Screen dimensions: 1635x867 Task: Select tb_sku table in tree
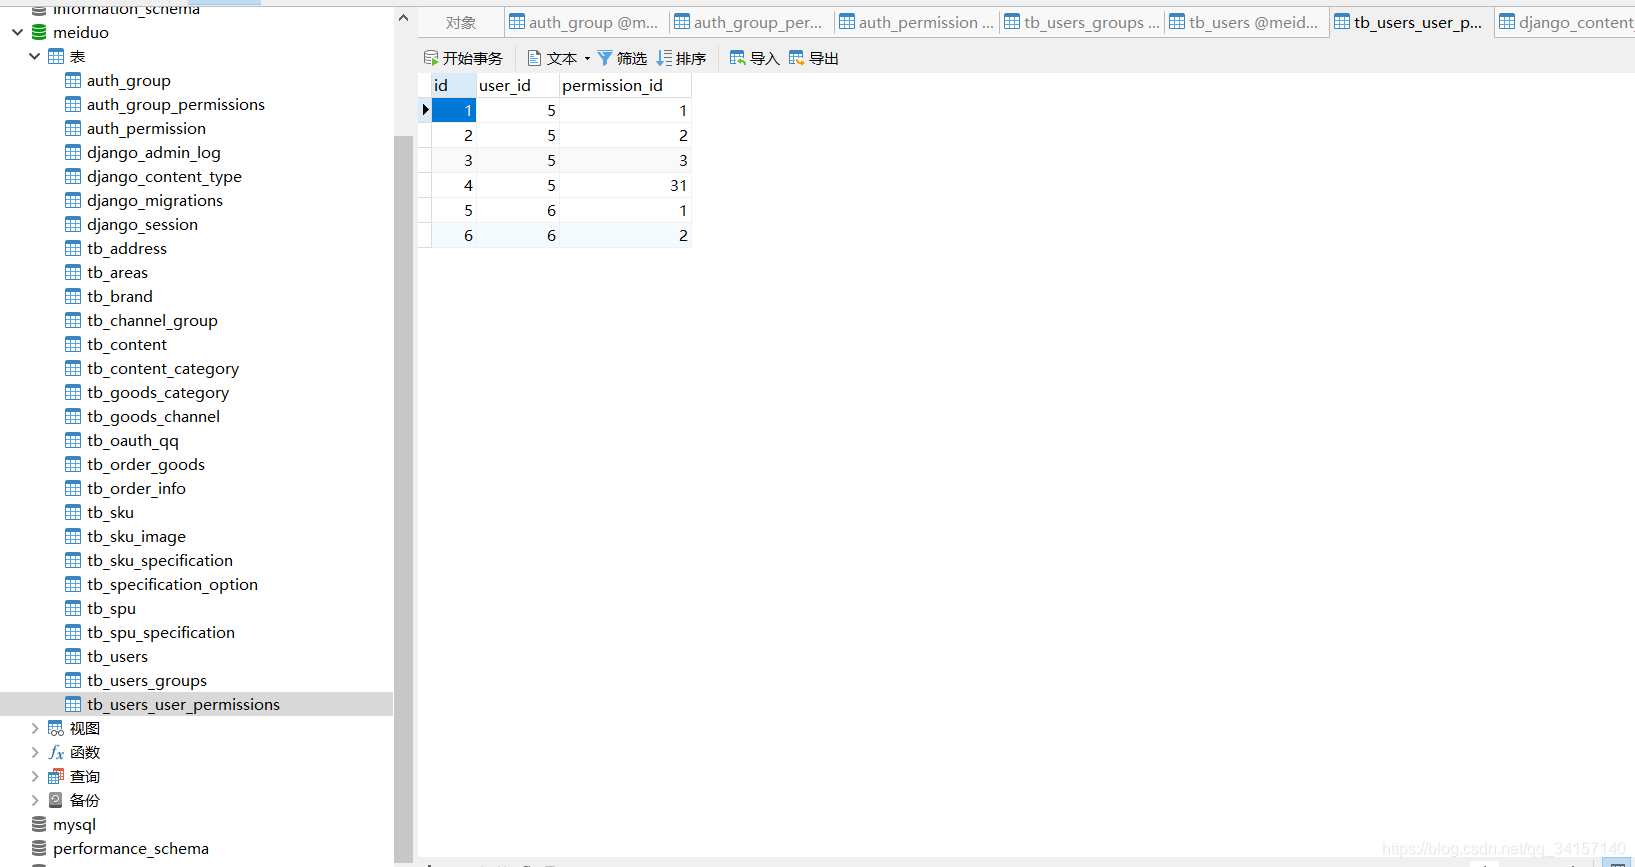tap(110, 512)
